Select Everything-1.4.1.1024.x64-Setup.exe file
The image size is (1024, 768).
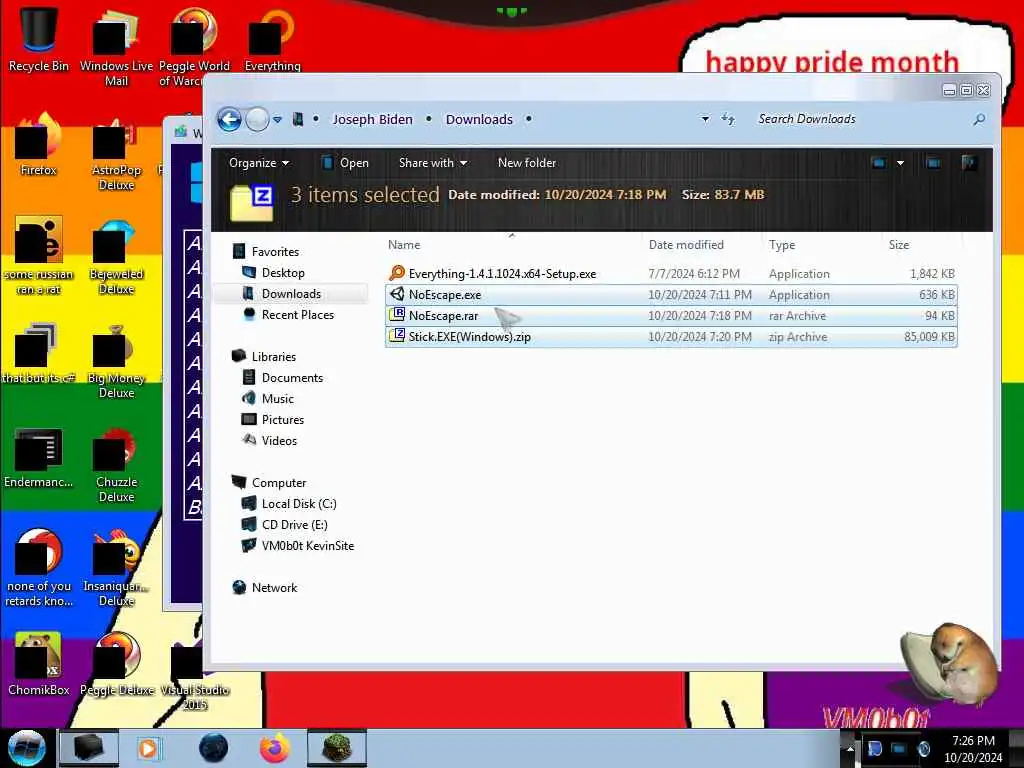[671, 274]
